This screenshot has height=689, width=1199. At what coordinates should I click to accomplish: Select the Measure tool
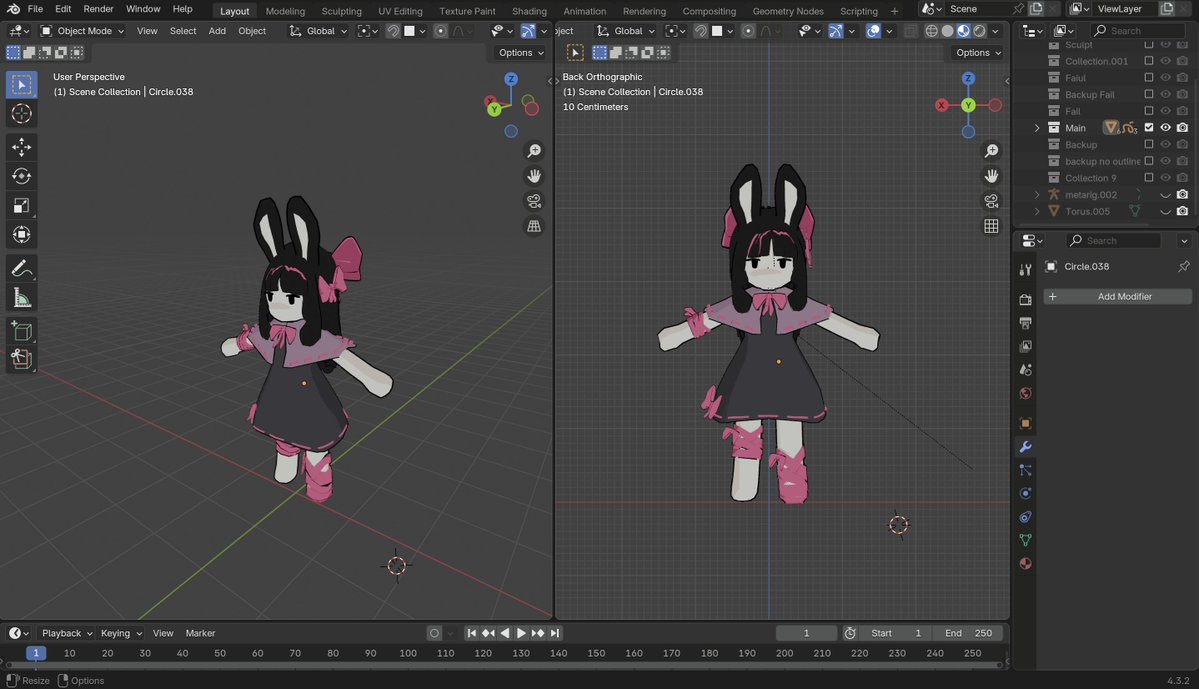click(x=21, y=297)
